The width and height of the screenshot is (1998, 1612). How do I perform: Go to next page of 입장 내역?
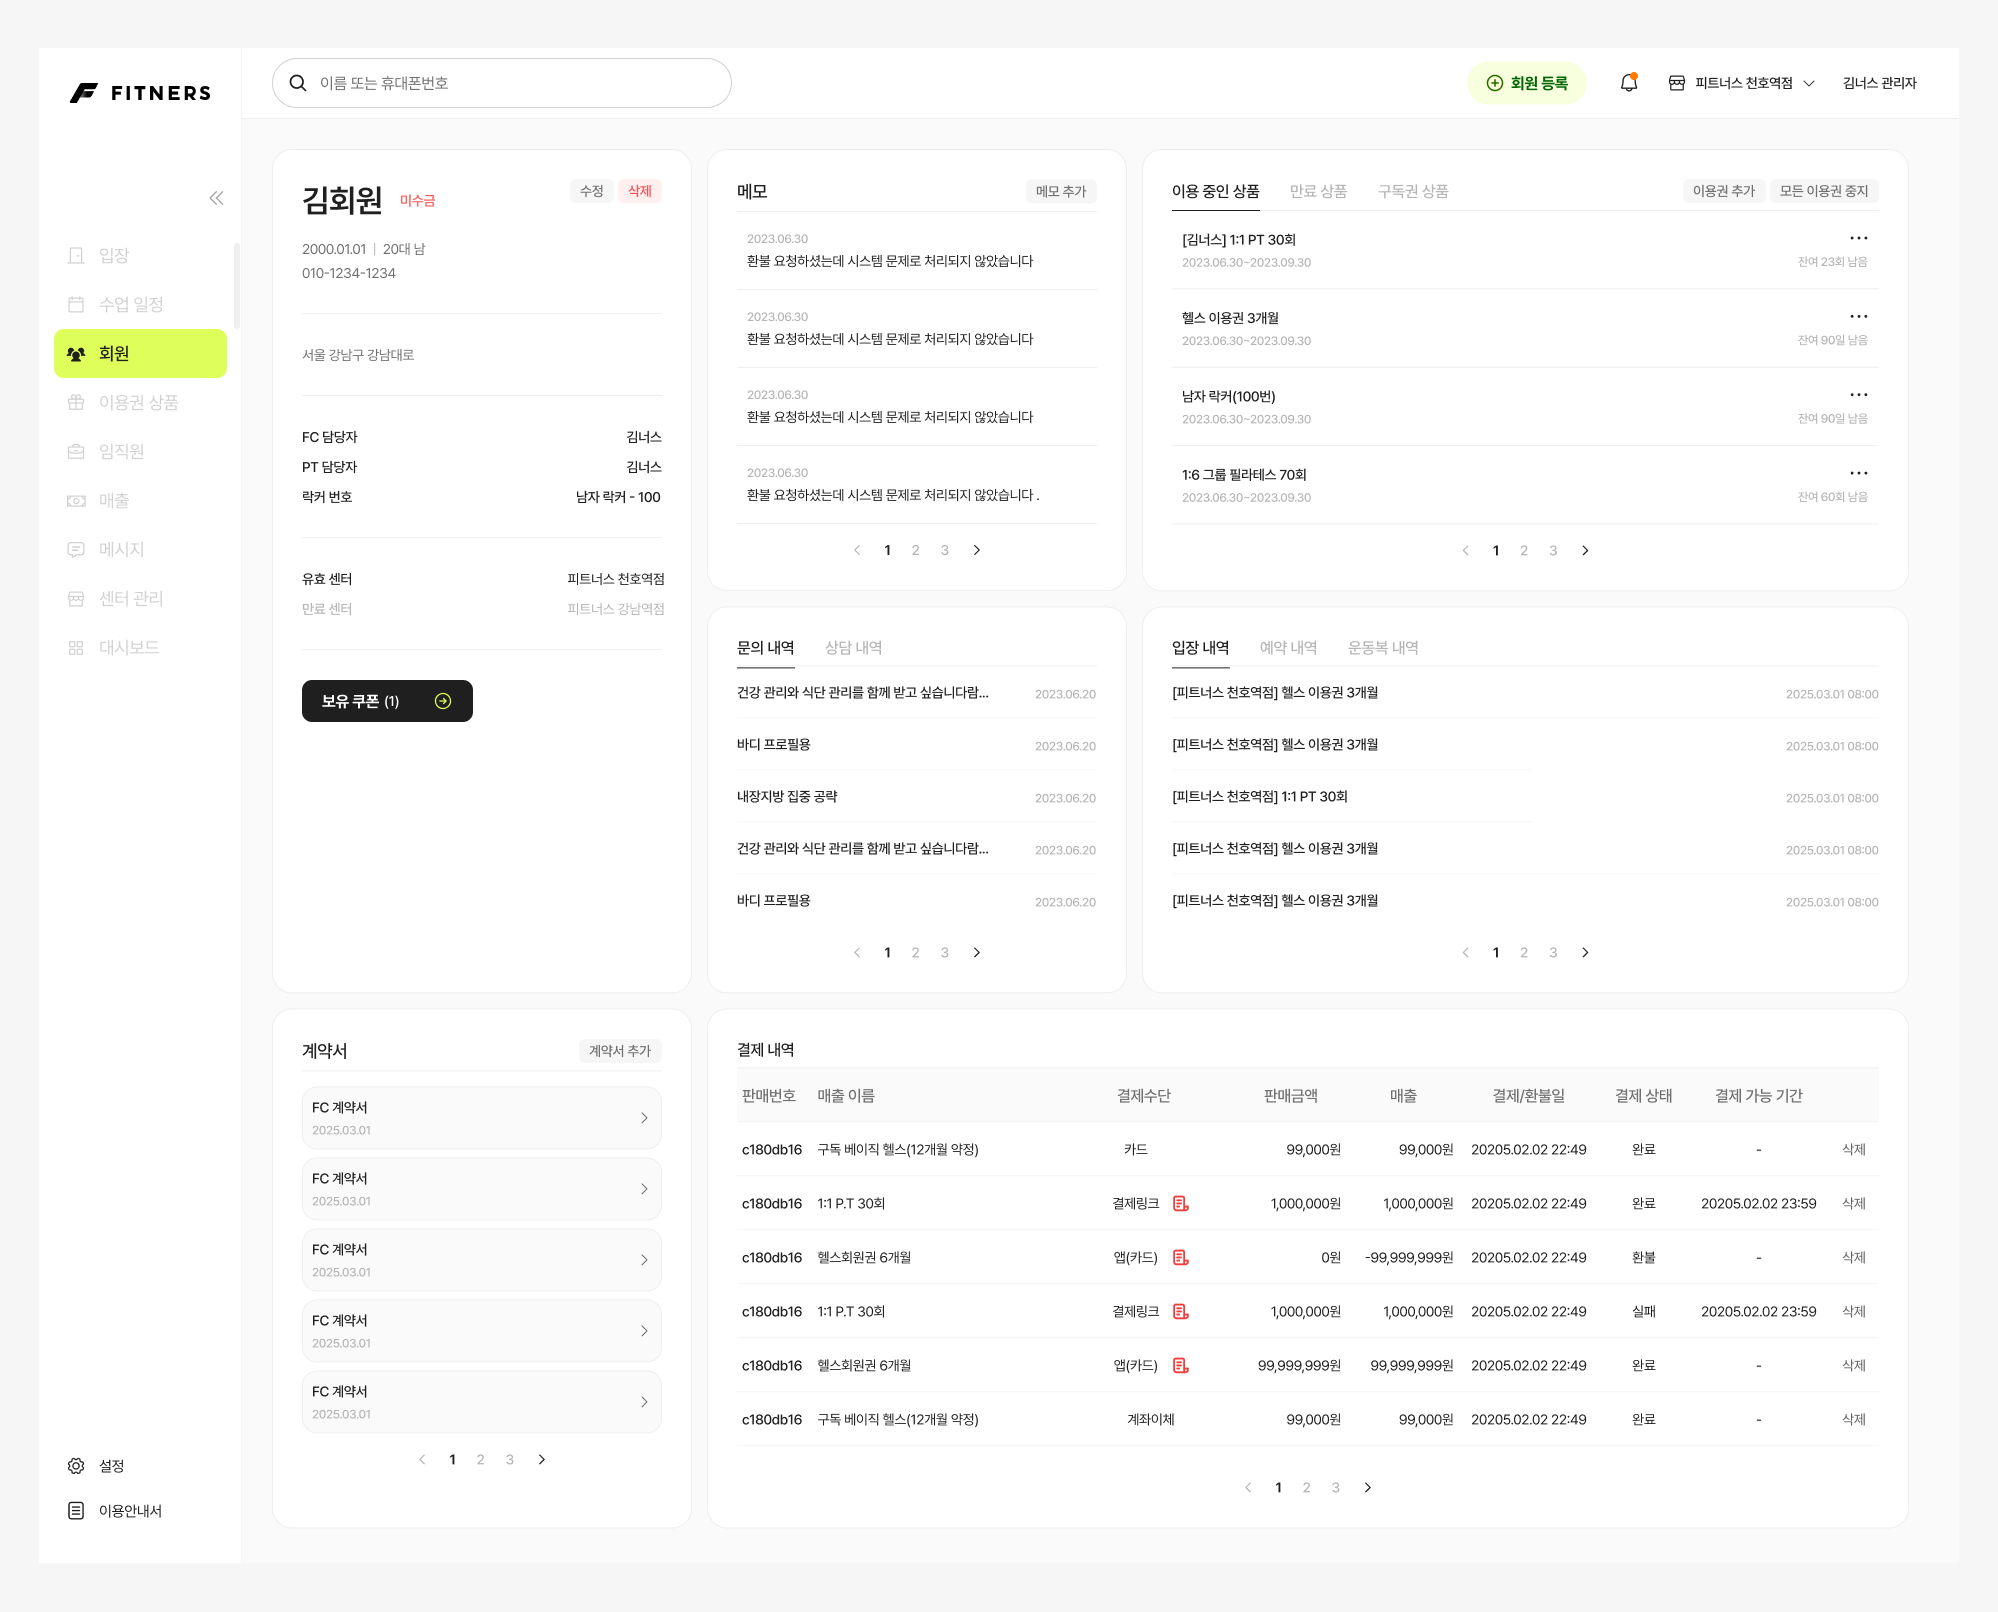[x=1585, y=952]
